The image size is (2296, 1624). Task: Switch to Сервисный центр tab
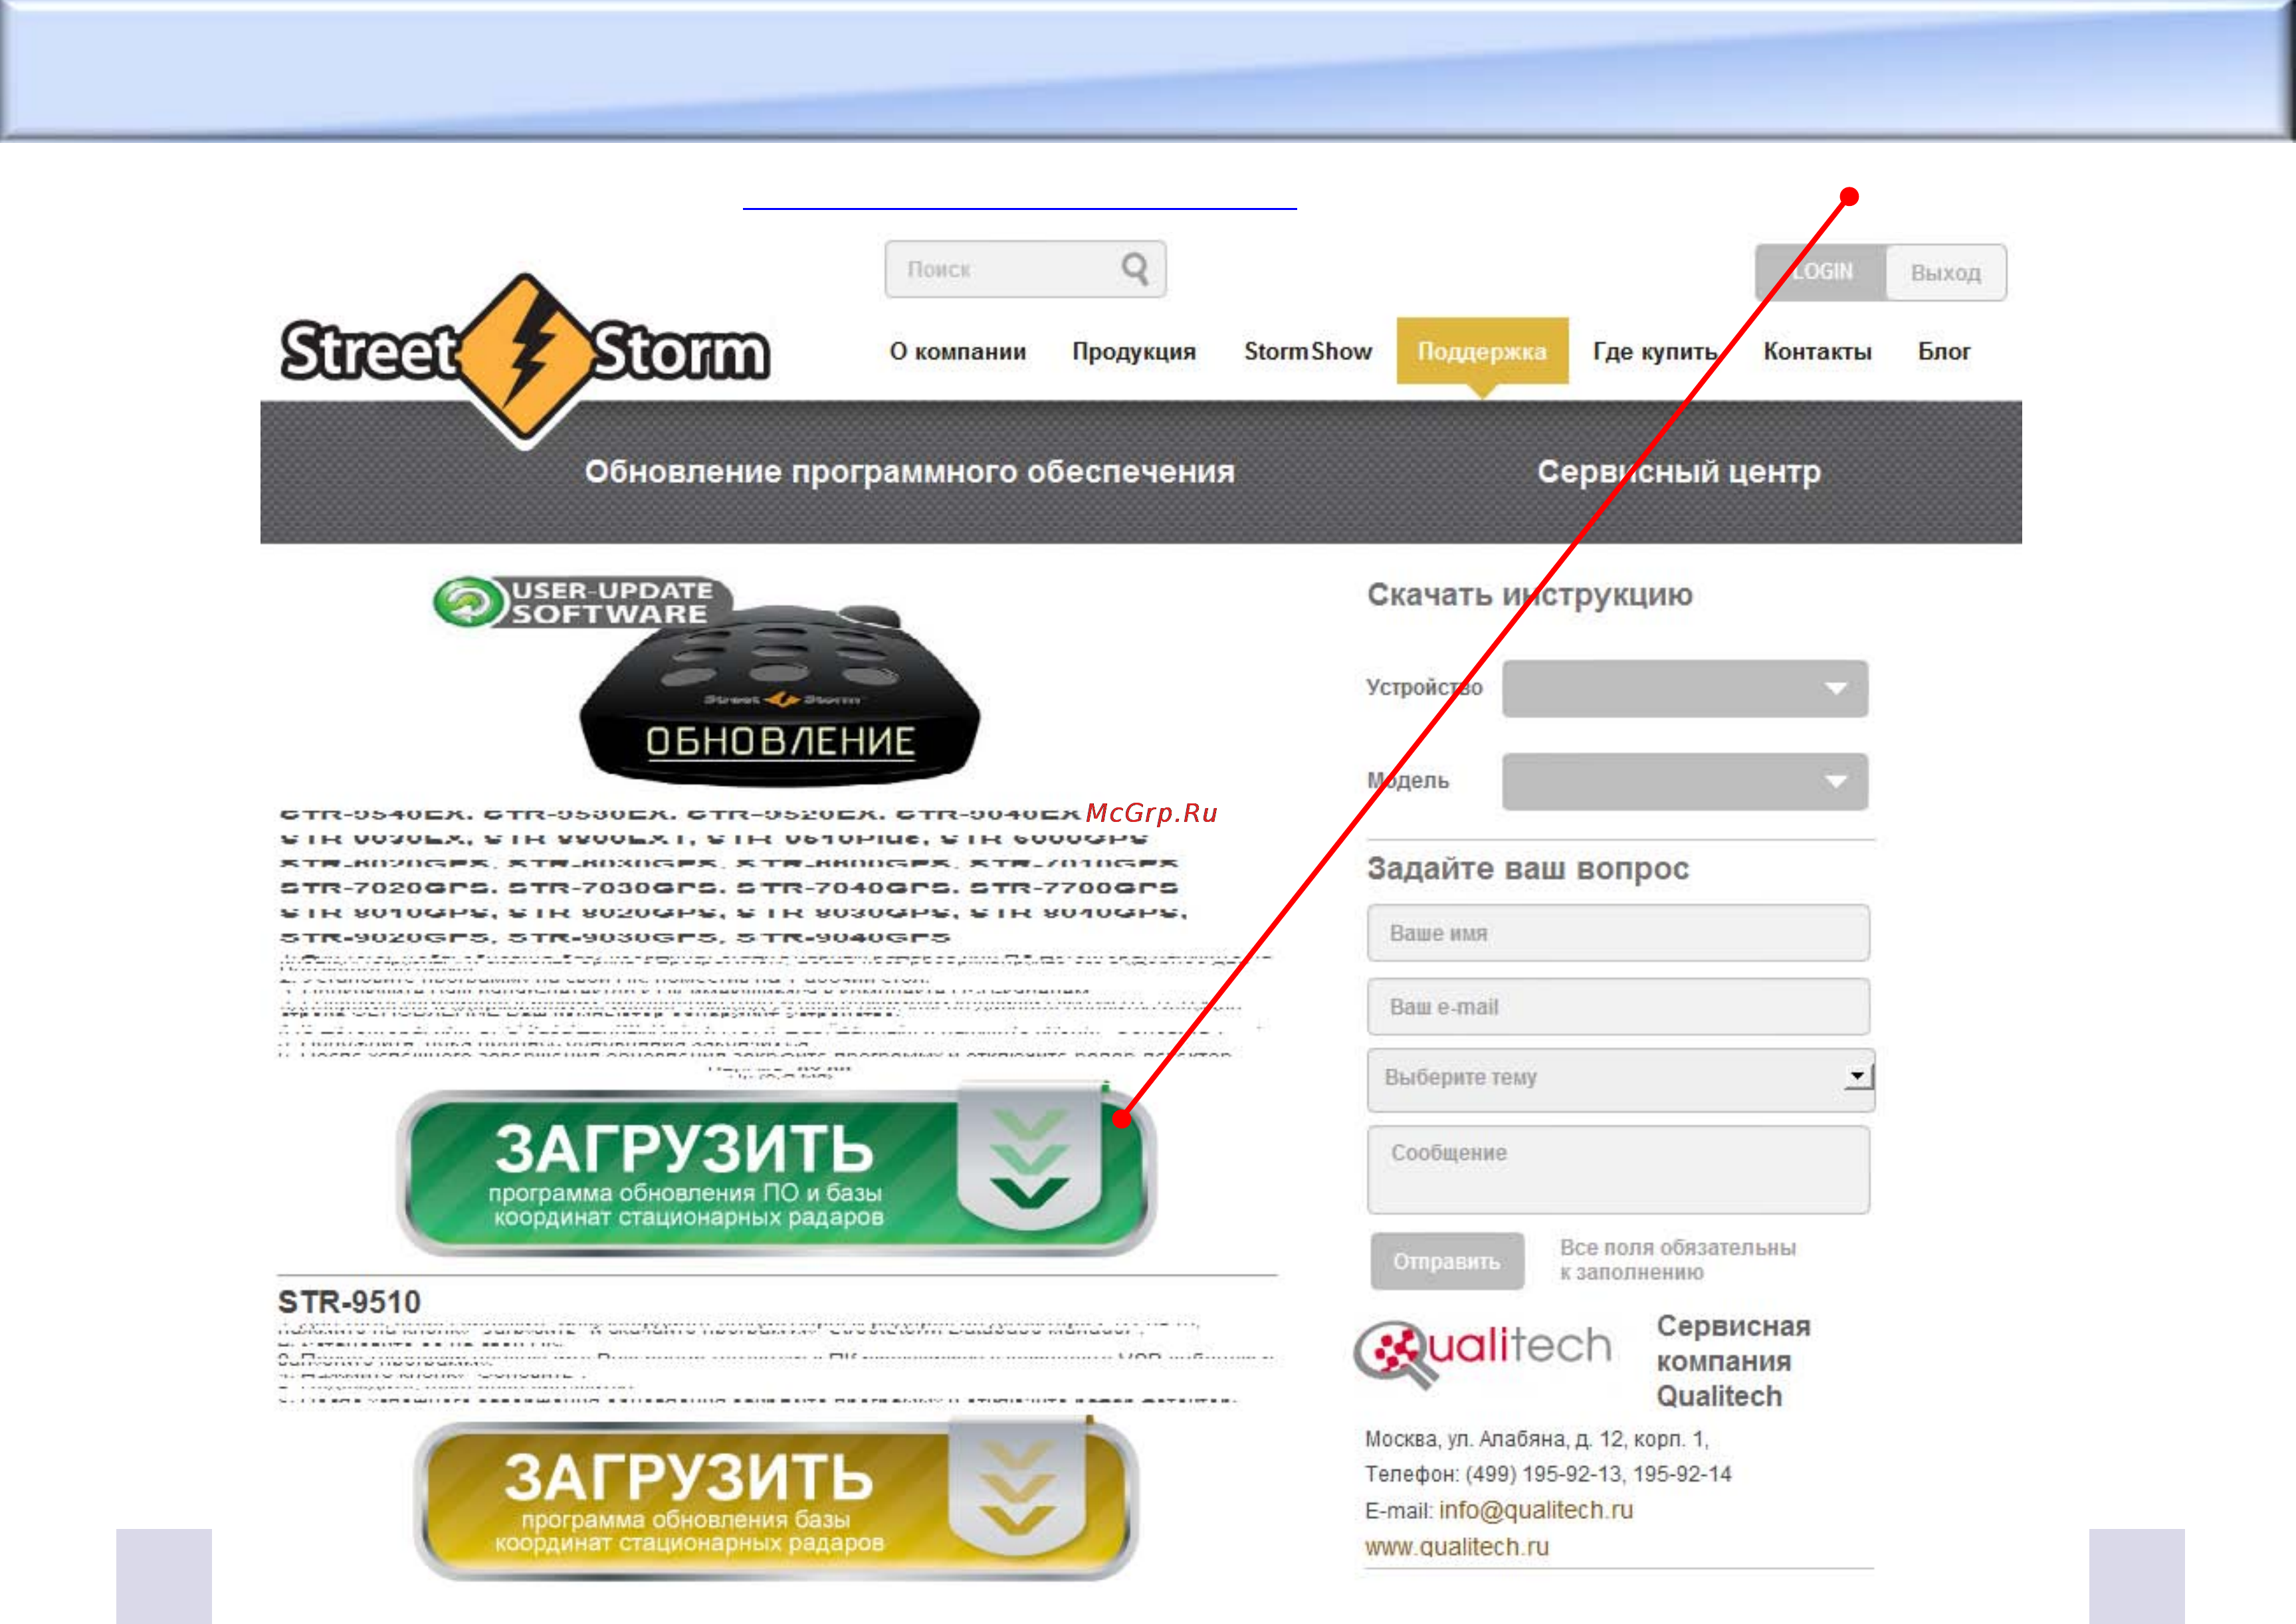coord(1679,471)
